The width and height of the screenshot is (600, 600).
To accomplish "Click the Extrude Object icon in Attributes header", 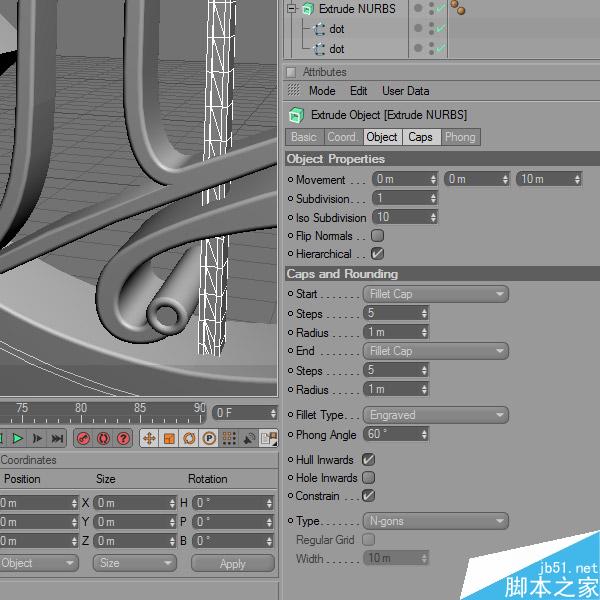I will pyautogui.click(x=296, y=115).
